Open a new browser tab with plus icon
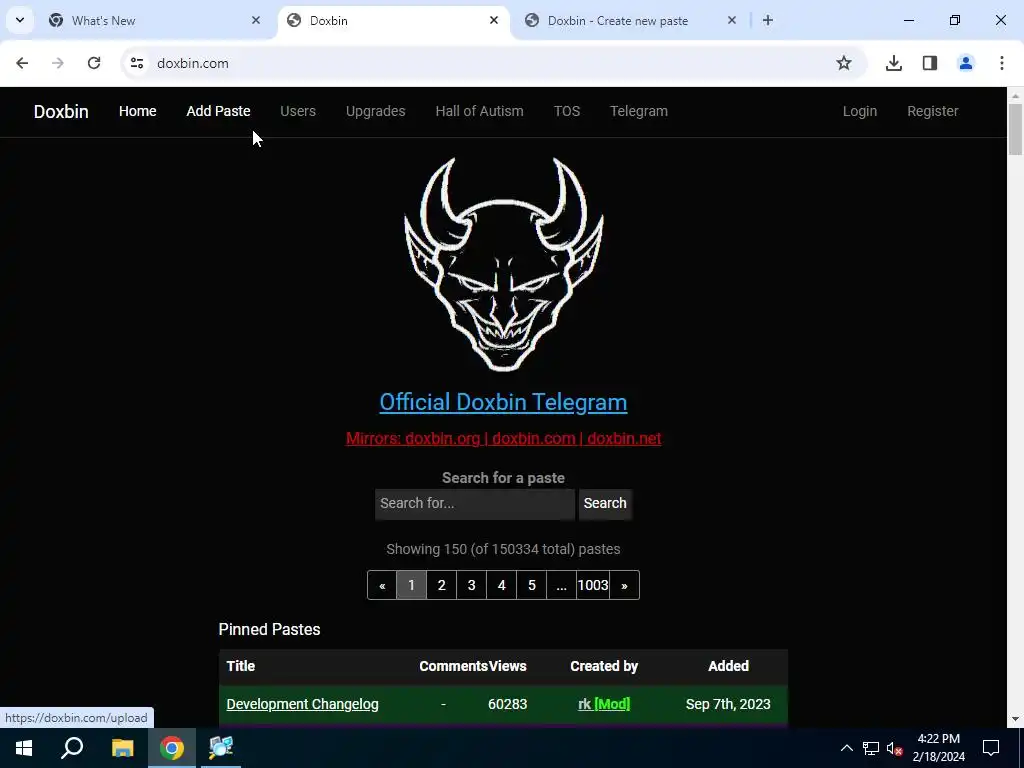Image resolution: width=1024 pixels, height=768 pixels. pyautogui.click(x=768, y=20)
